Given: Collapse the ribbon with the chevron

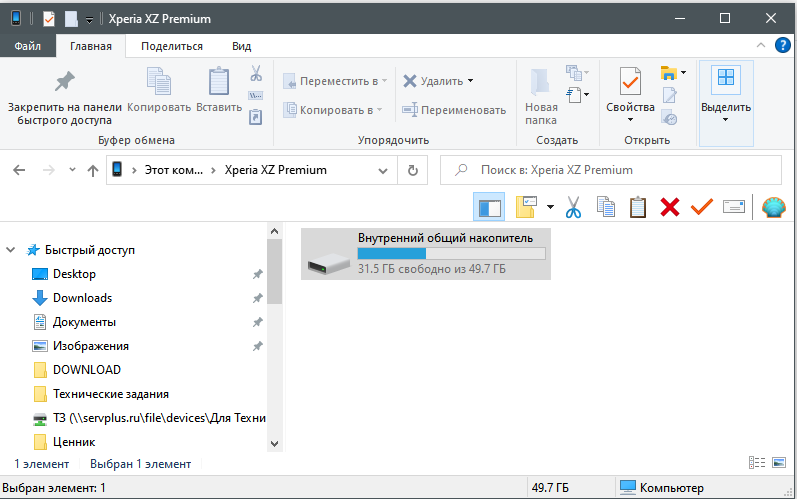Looking at the screenshot, I should click(761, 45).
